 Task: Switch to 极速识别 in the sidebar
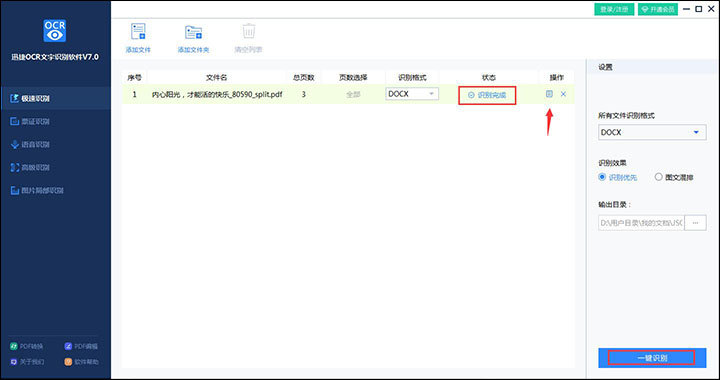point(56,98)
